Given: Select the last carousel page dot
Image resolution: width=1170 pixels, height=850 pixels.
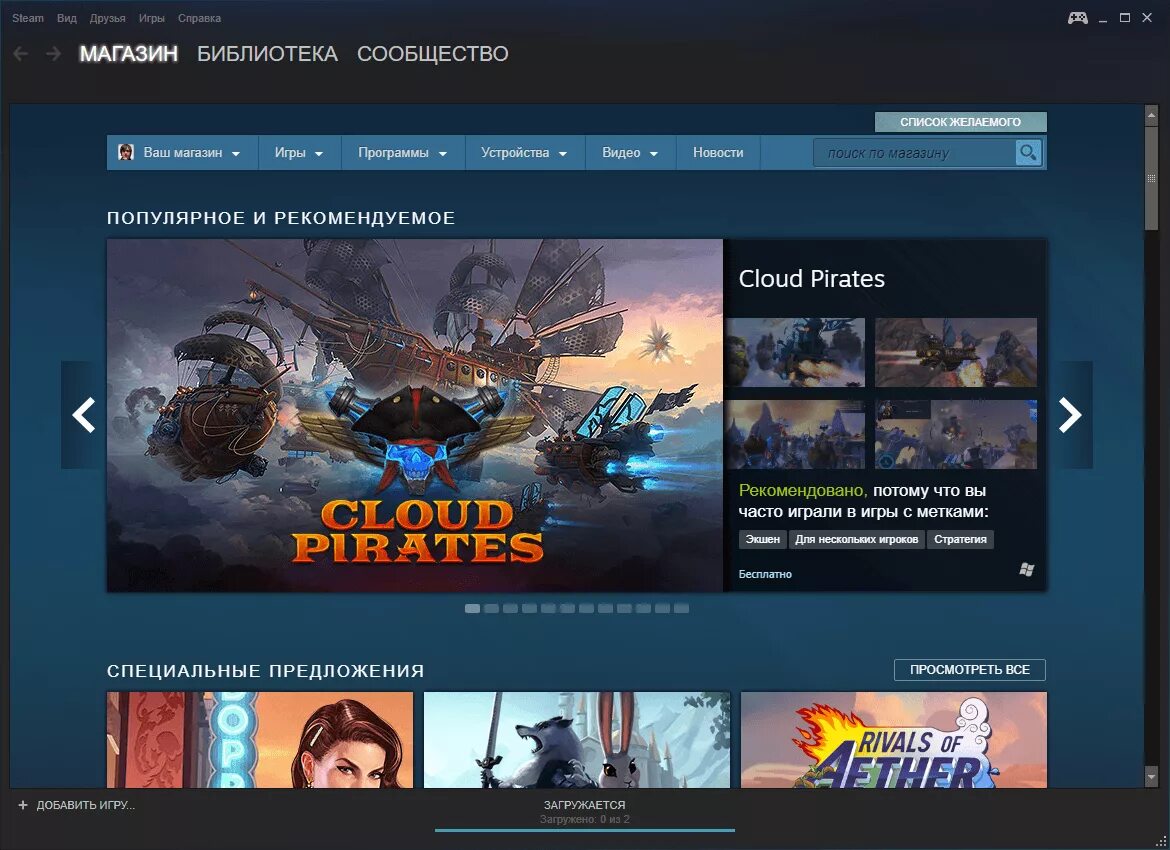Looking at the screenshot, I should pyautogui.click(x=681, y=608).
